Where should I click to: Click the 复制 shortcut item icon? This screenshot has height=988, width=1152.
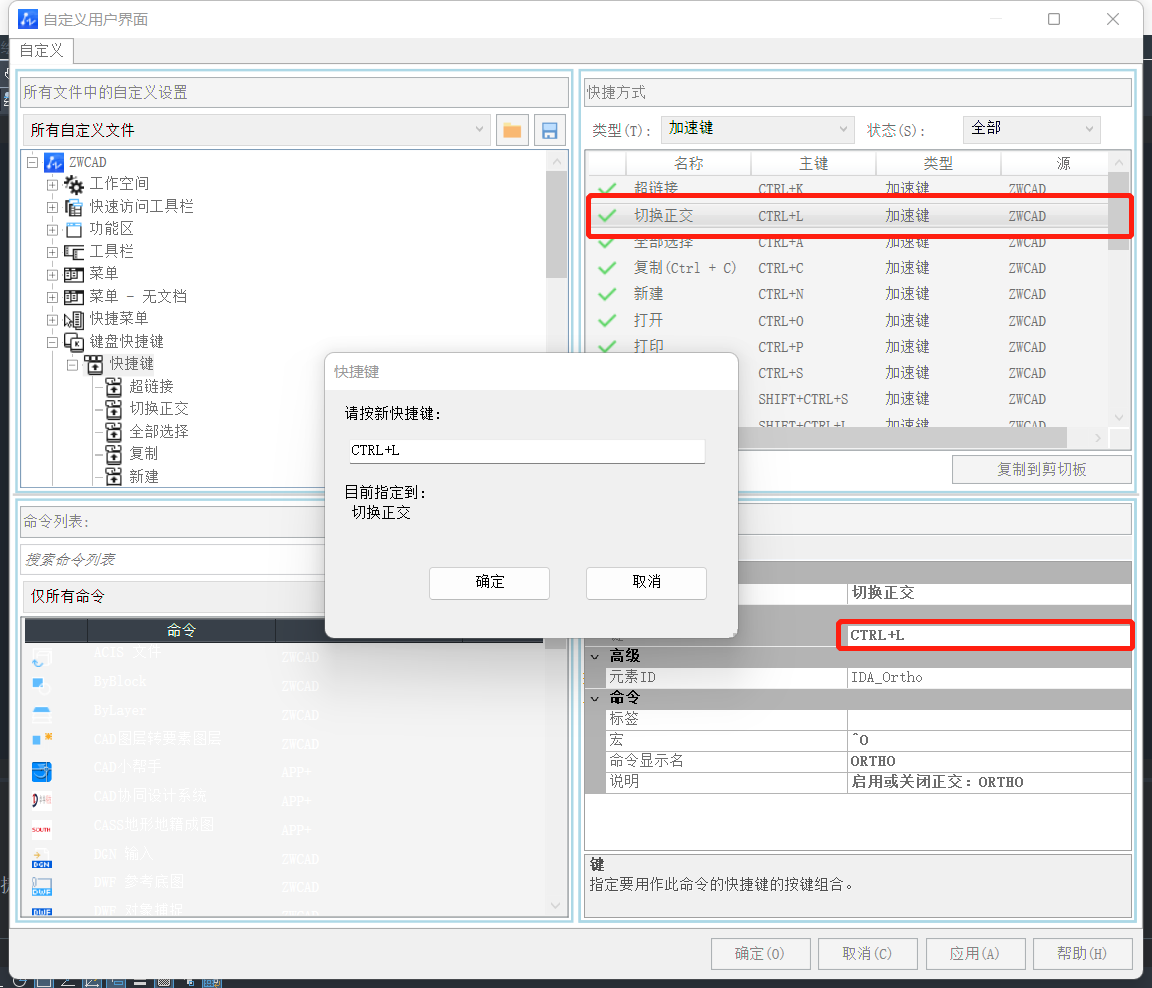[x=114, y=454]
